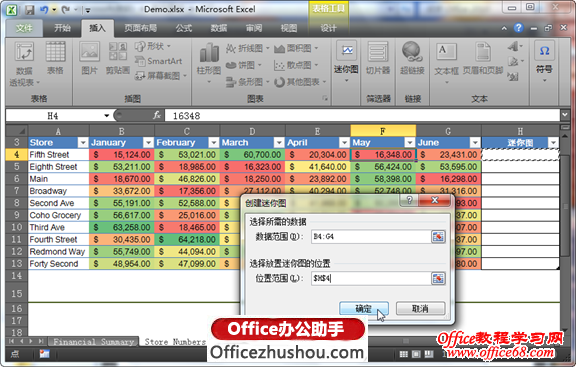Viewport: 576px width, 367px height.
Task: Open the 文件 (File) tab
Action: point(24,28)
